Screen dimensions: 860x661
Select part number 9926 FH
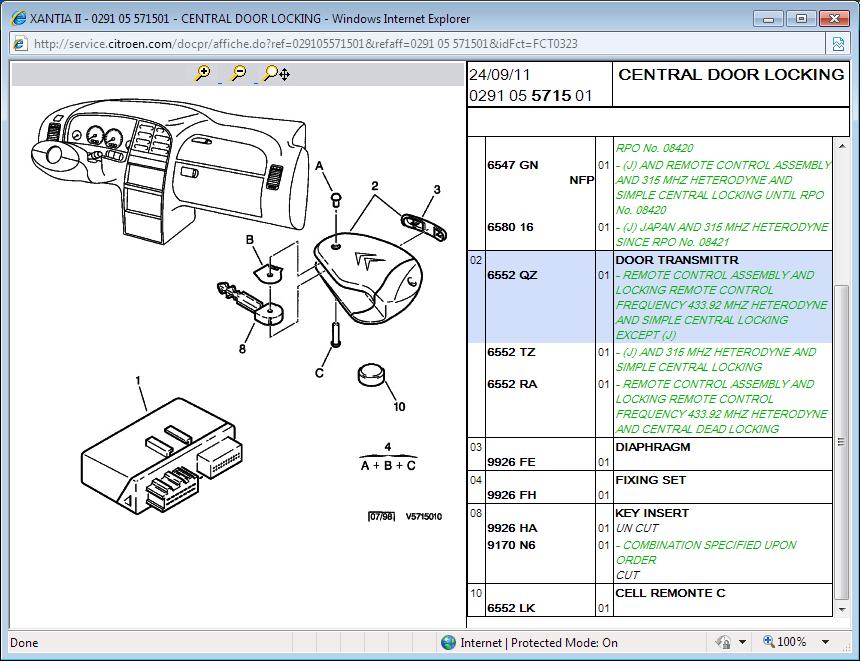click(512, 495)
